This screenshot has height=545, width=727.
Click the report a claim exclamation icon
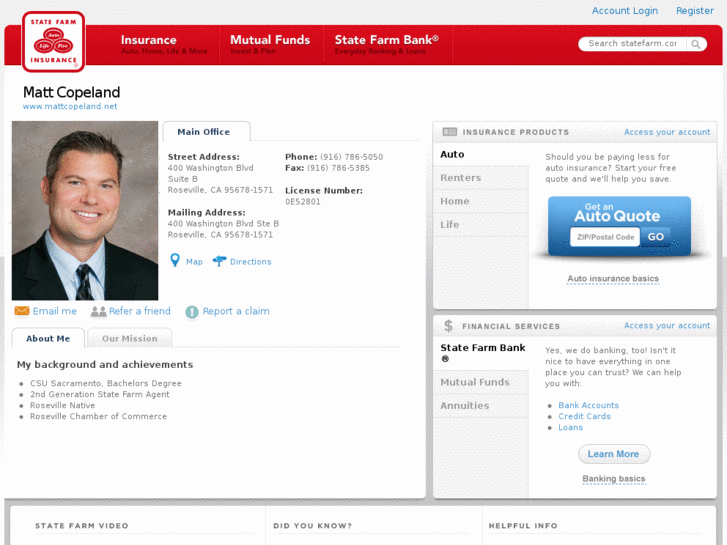pyautogui.click(x=191, y=312)
